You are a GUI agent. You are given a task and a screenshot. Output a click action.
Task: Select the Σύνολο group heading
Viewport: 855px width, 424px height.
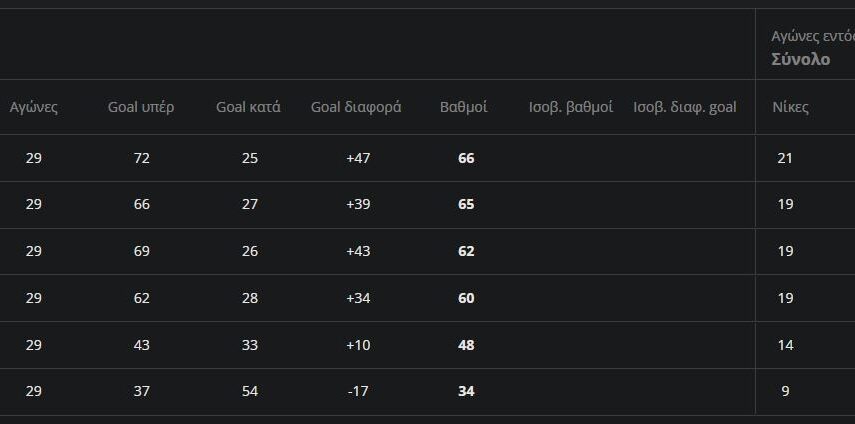(x=800, y=59)
